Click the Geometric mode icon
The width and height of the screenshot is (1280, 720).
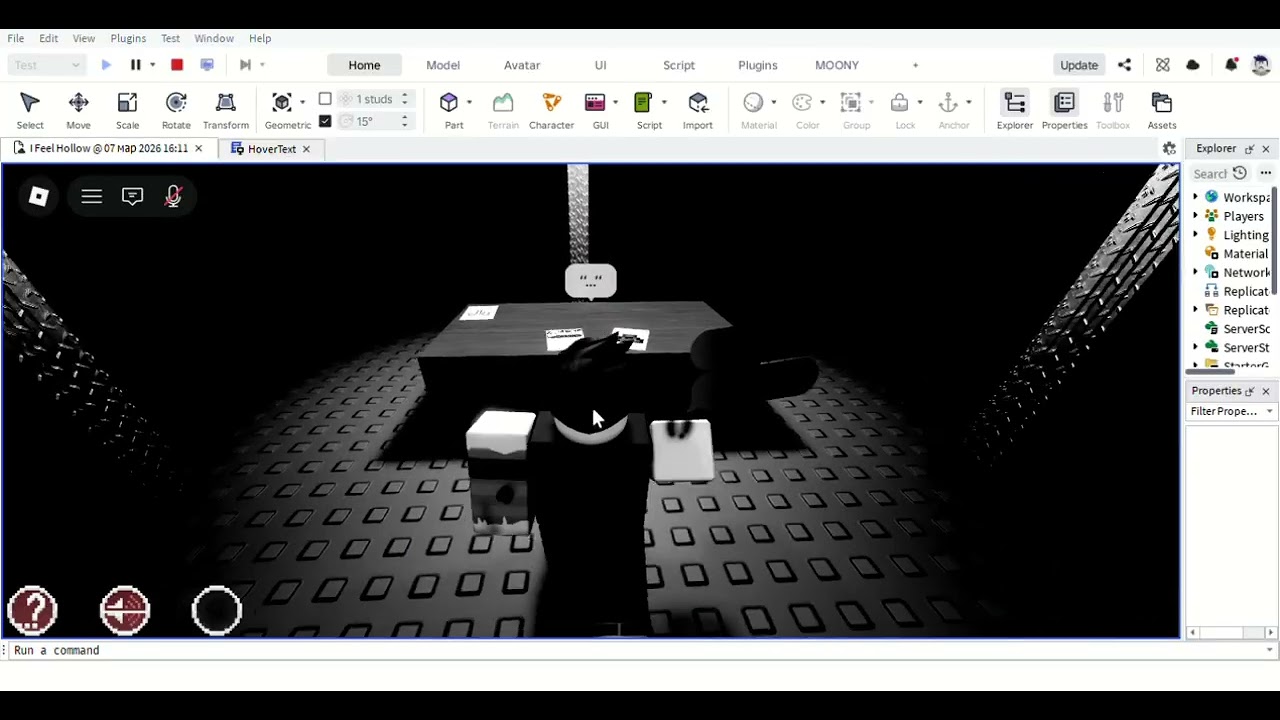pyautogui.click(x=282, y=102)
